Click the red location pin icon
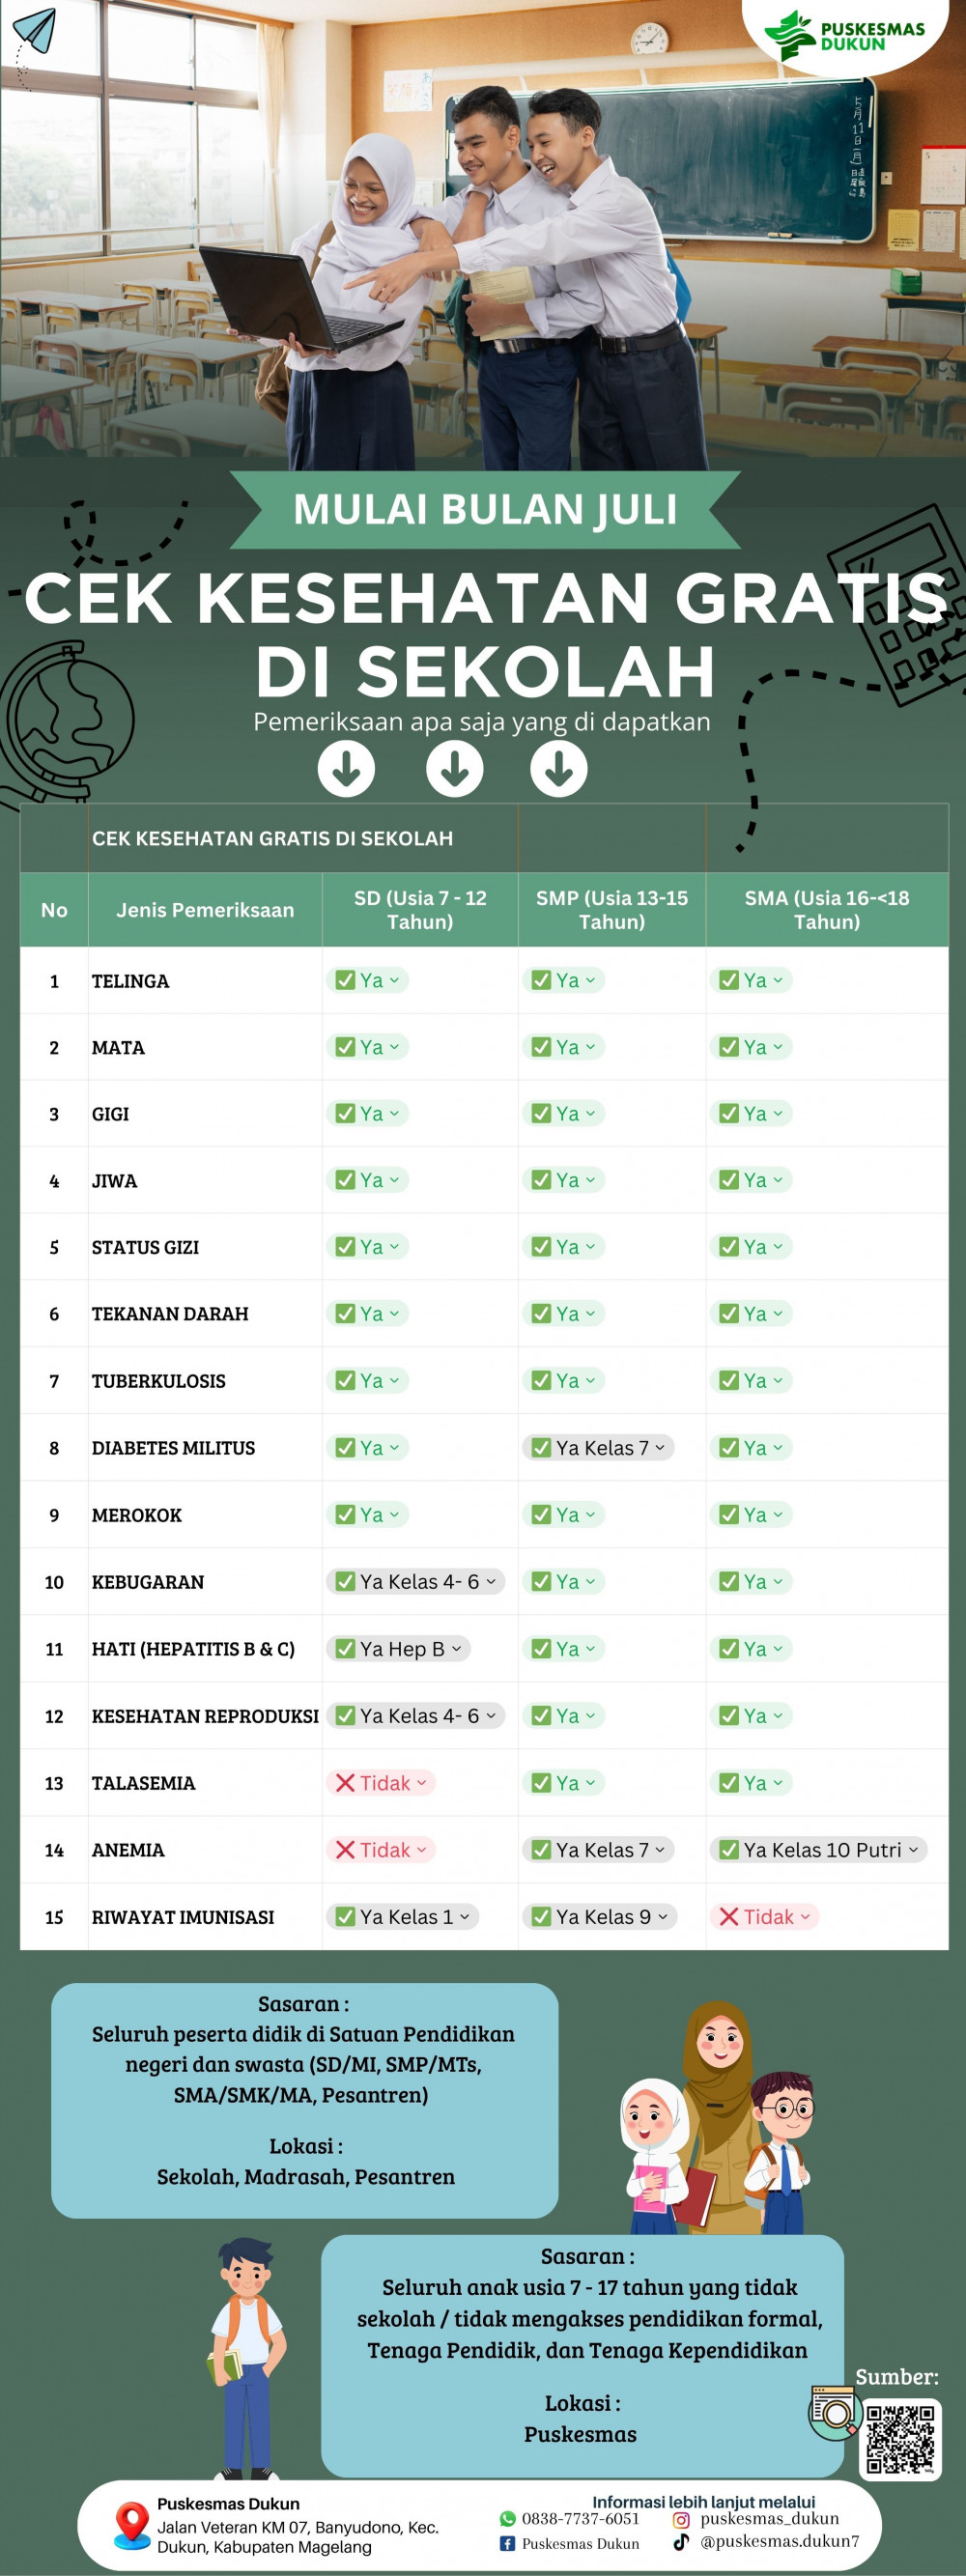The image size is (966, 2576). click(131, 2525)
